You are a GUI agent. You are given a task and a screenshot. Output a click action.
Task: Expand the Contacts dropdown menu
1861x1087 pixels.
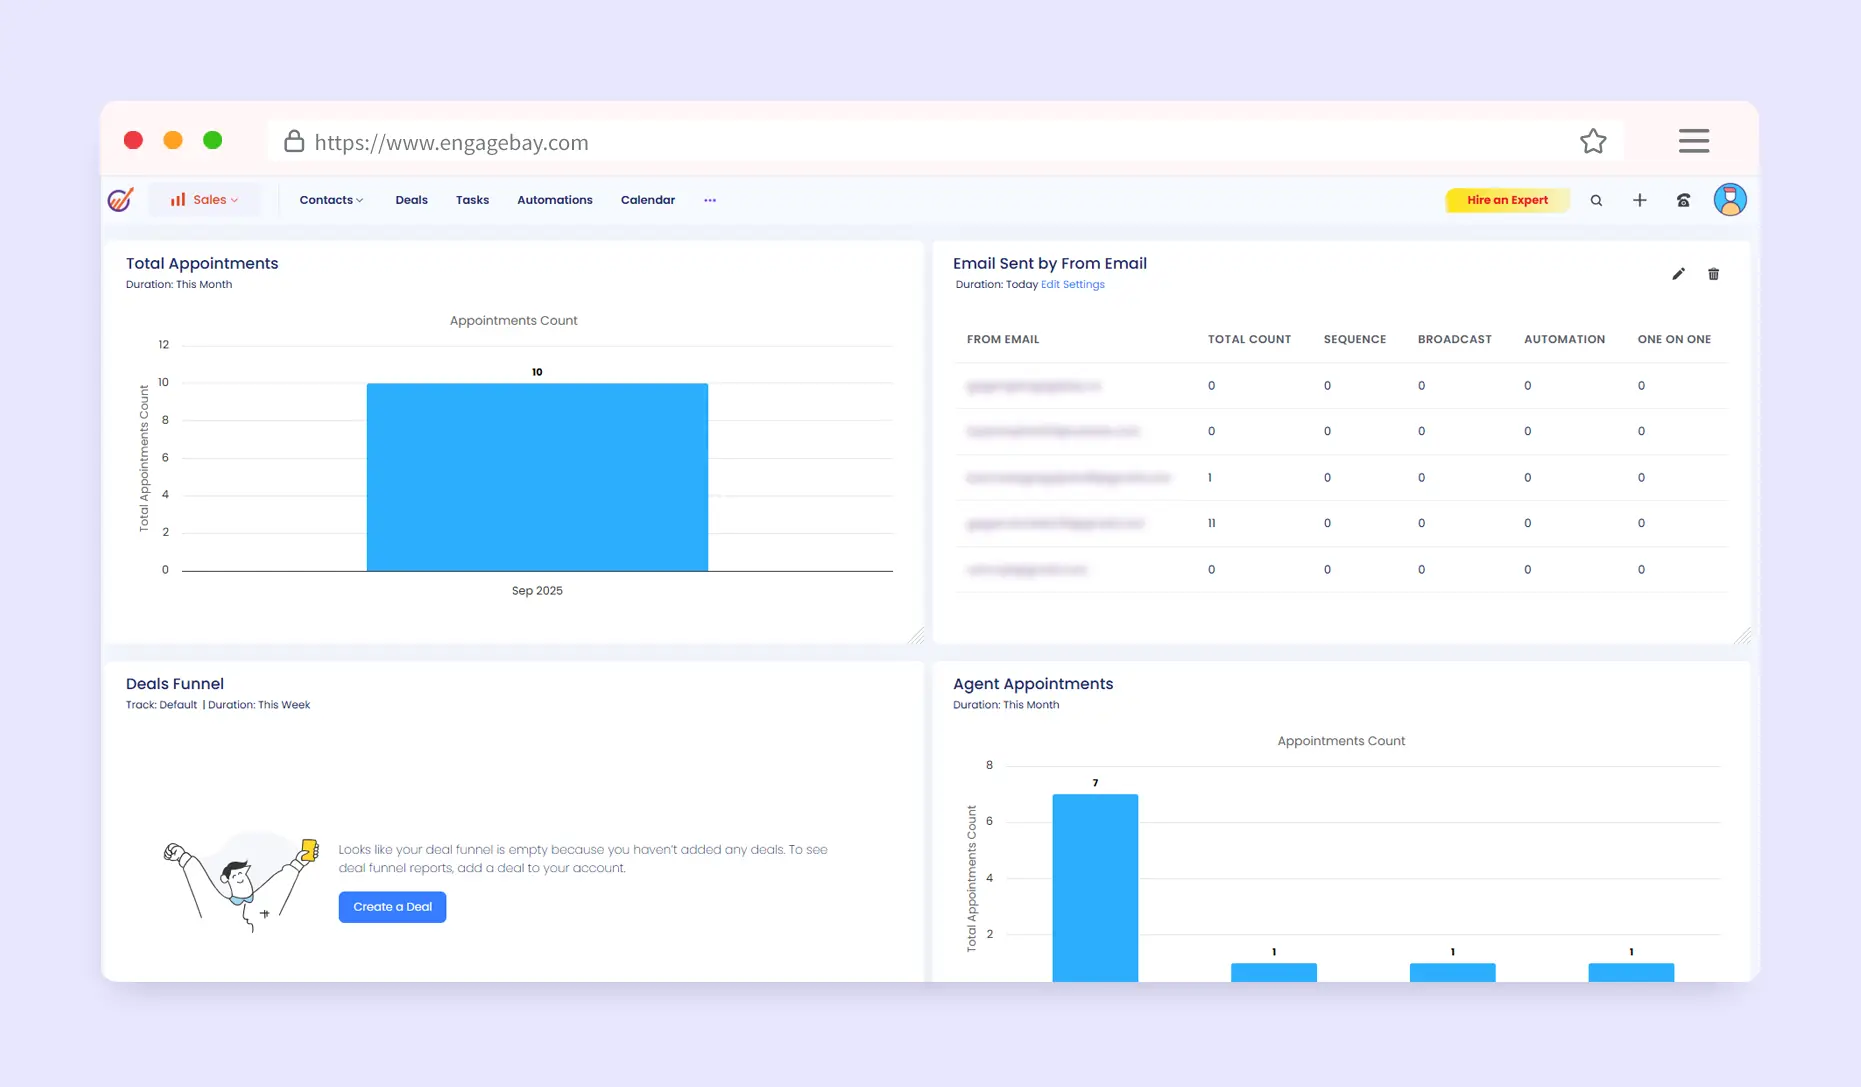tap(331, 200)
